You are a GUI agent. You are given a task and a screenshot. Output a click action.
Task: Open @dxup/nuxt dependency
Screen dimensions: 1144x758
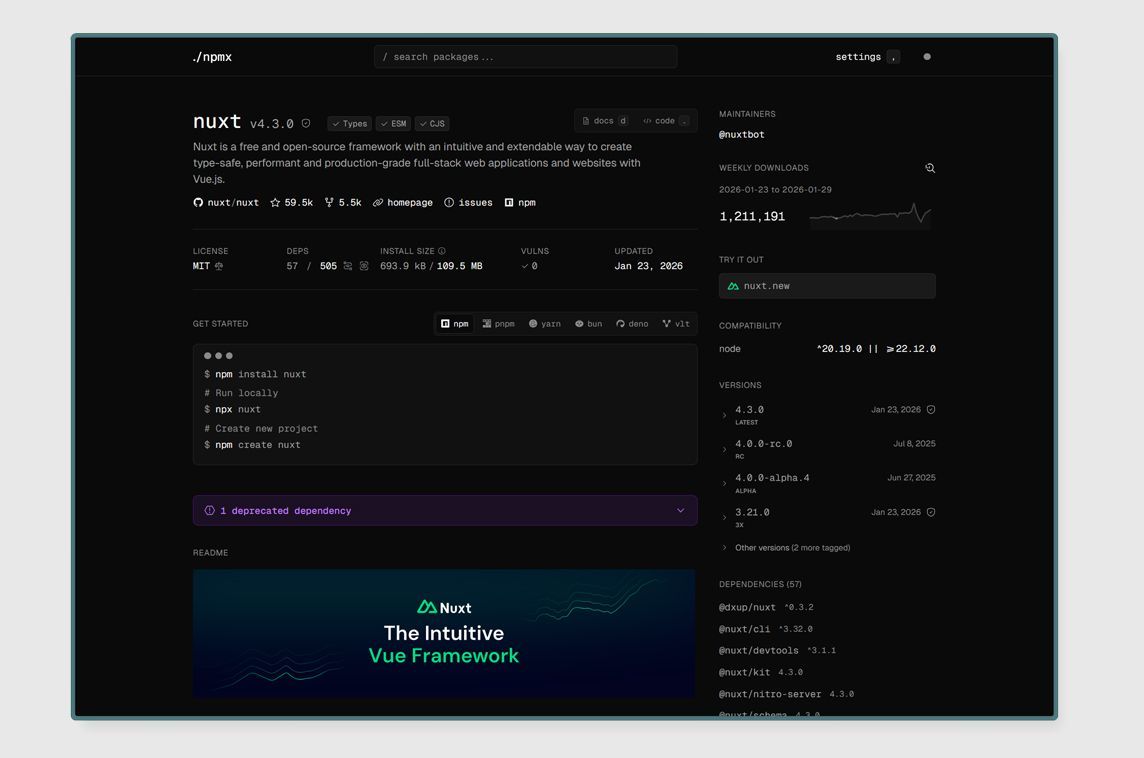tap(747, 607)
